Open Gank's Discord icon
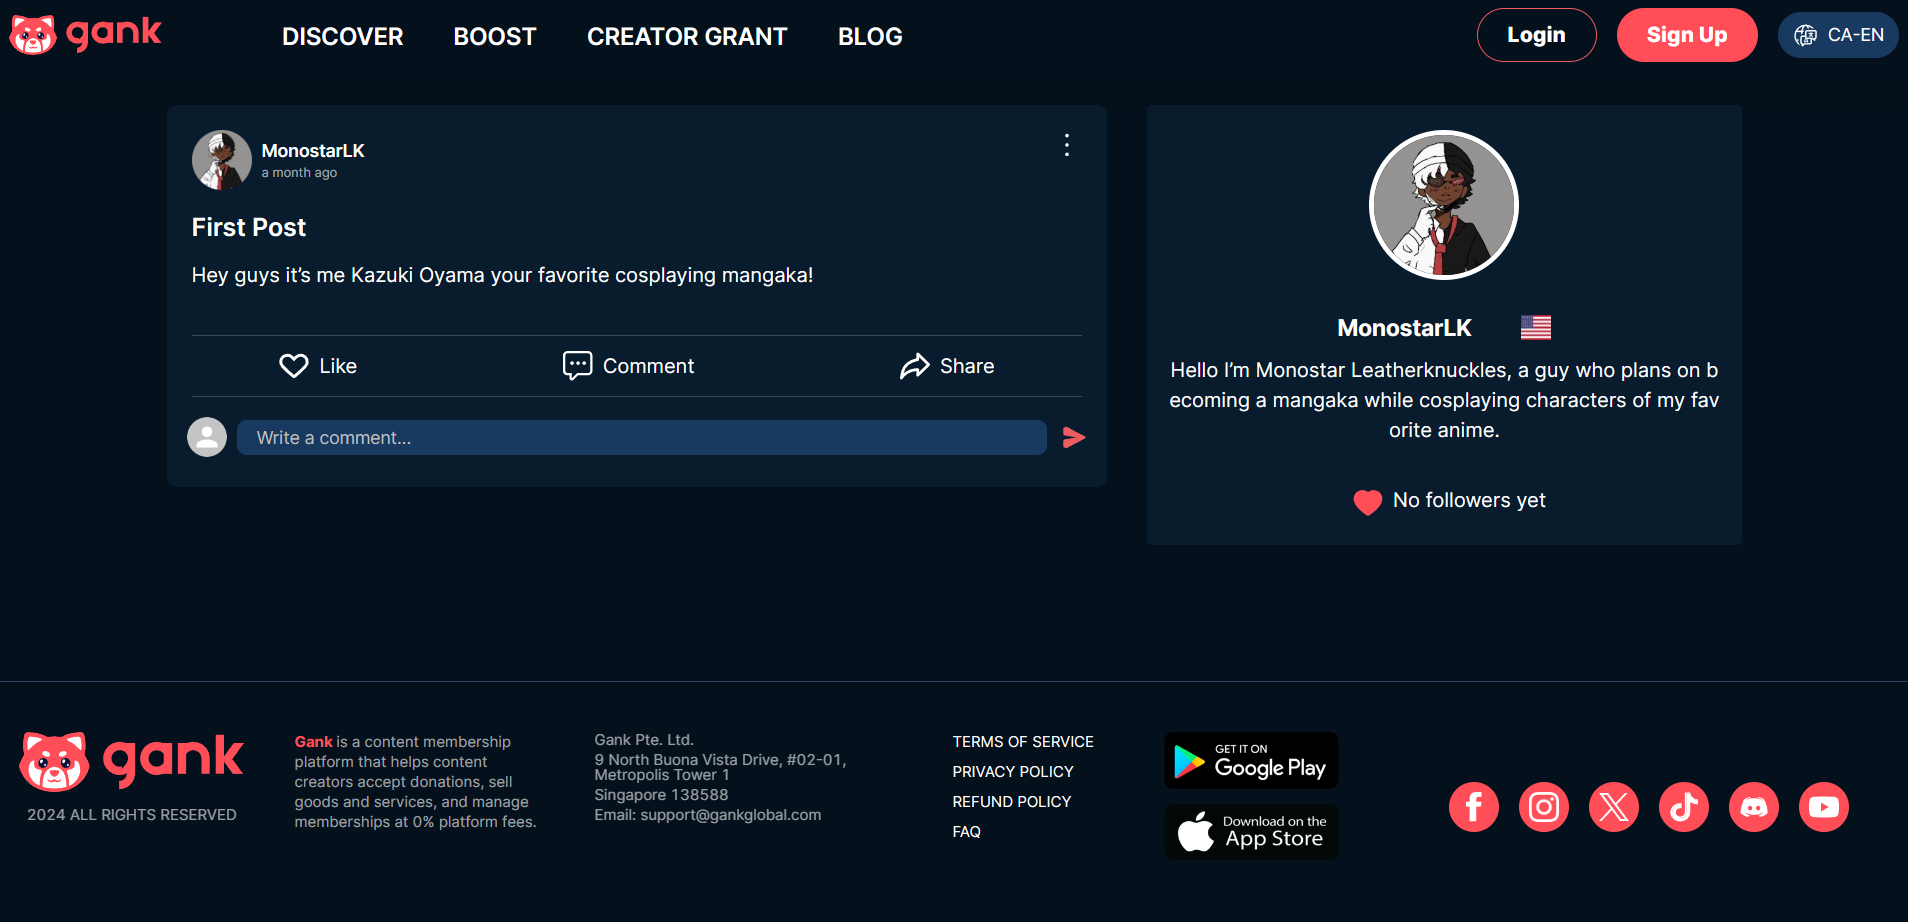 coord(1754,807)
